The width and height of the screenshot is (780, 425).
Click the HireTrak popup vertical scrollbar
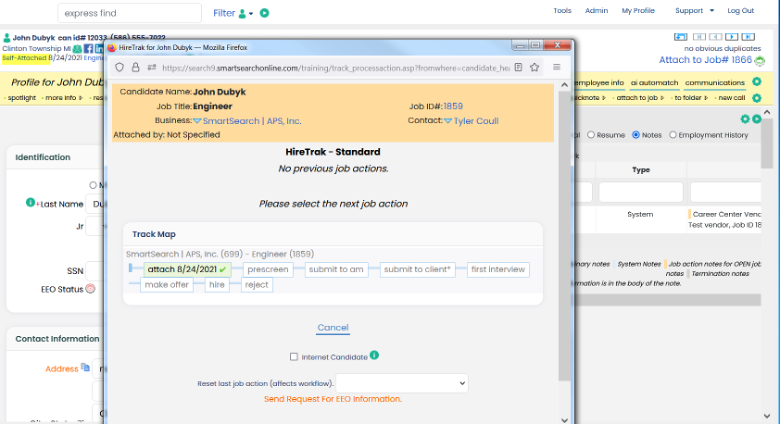pos(564,236)
